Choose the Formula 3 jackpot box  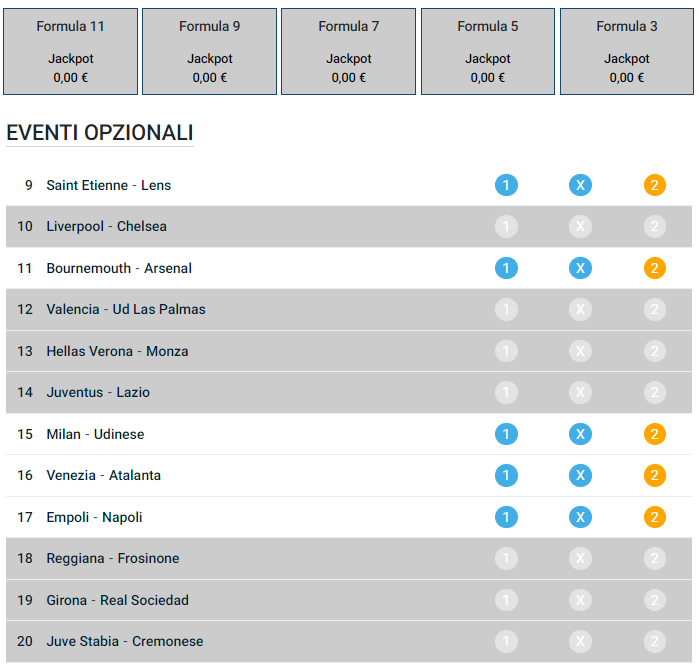coord(627,51)
